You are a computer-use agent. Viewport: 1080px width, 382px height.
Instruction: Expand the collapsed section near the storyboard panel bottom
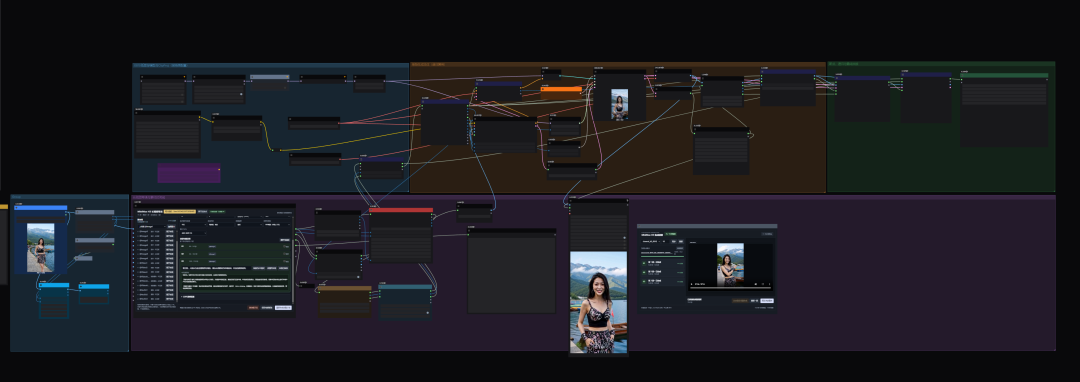[188, 297]
